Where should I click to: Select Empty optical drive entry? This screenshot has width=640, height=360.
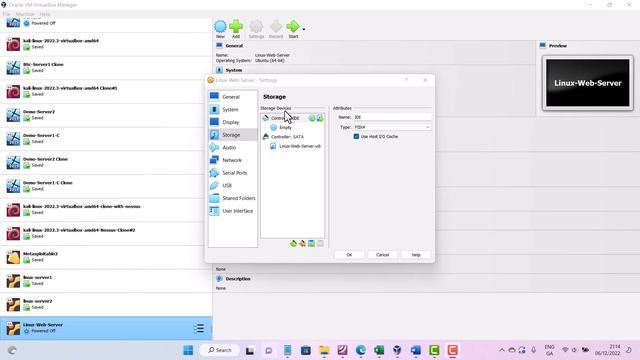(x=285, y=127)
